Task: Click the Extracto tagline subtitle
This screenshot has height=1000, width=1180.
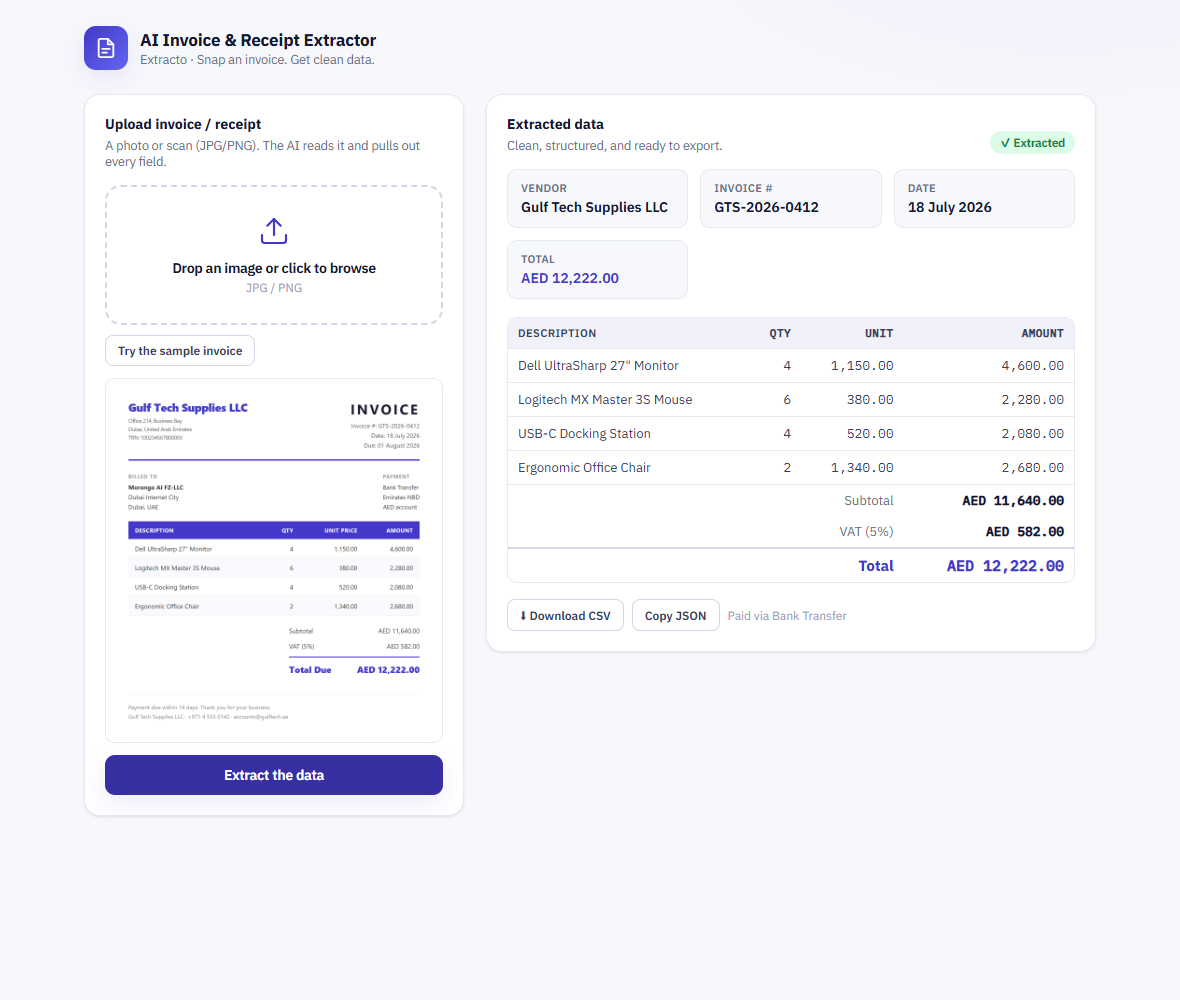Action: coord(257,59)
